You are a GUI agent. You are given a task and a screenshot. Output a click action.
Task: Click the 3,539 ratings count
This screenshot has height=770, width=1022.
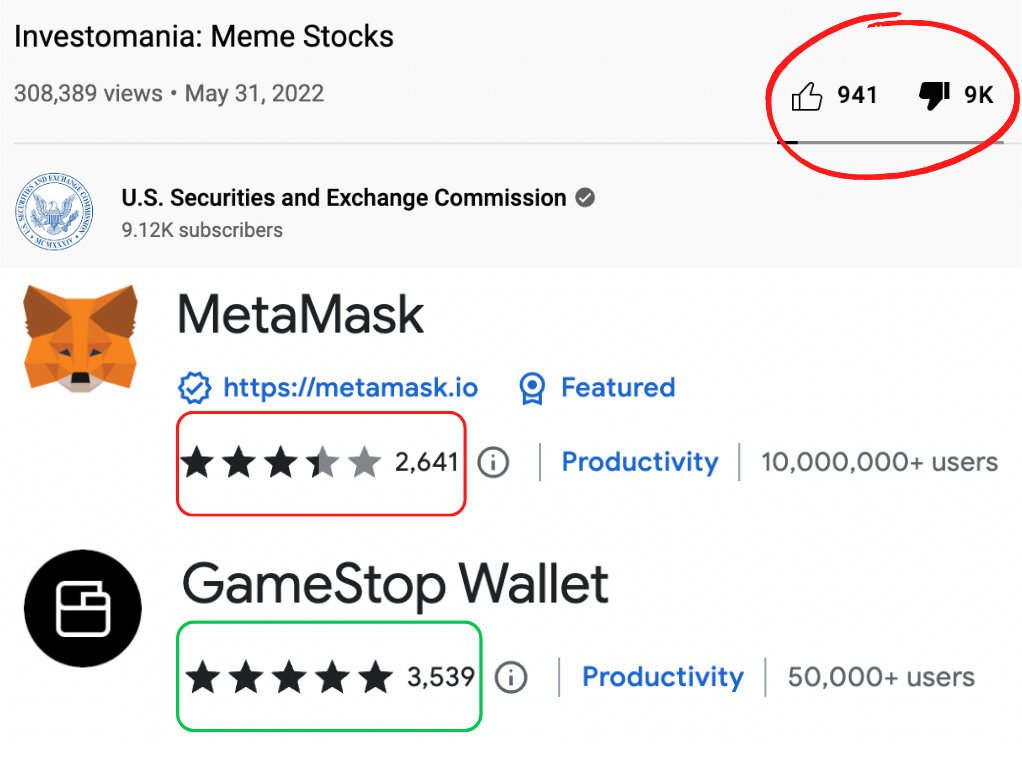click(x=441, y=677)
